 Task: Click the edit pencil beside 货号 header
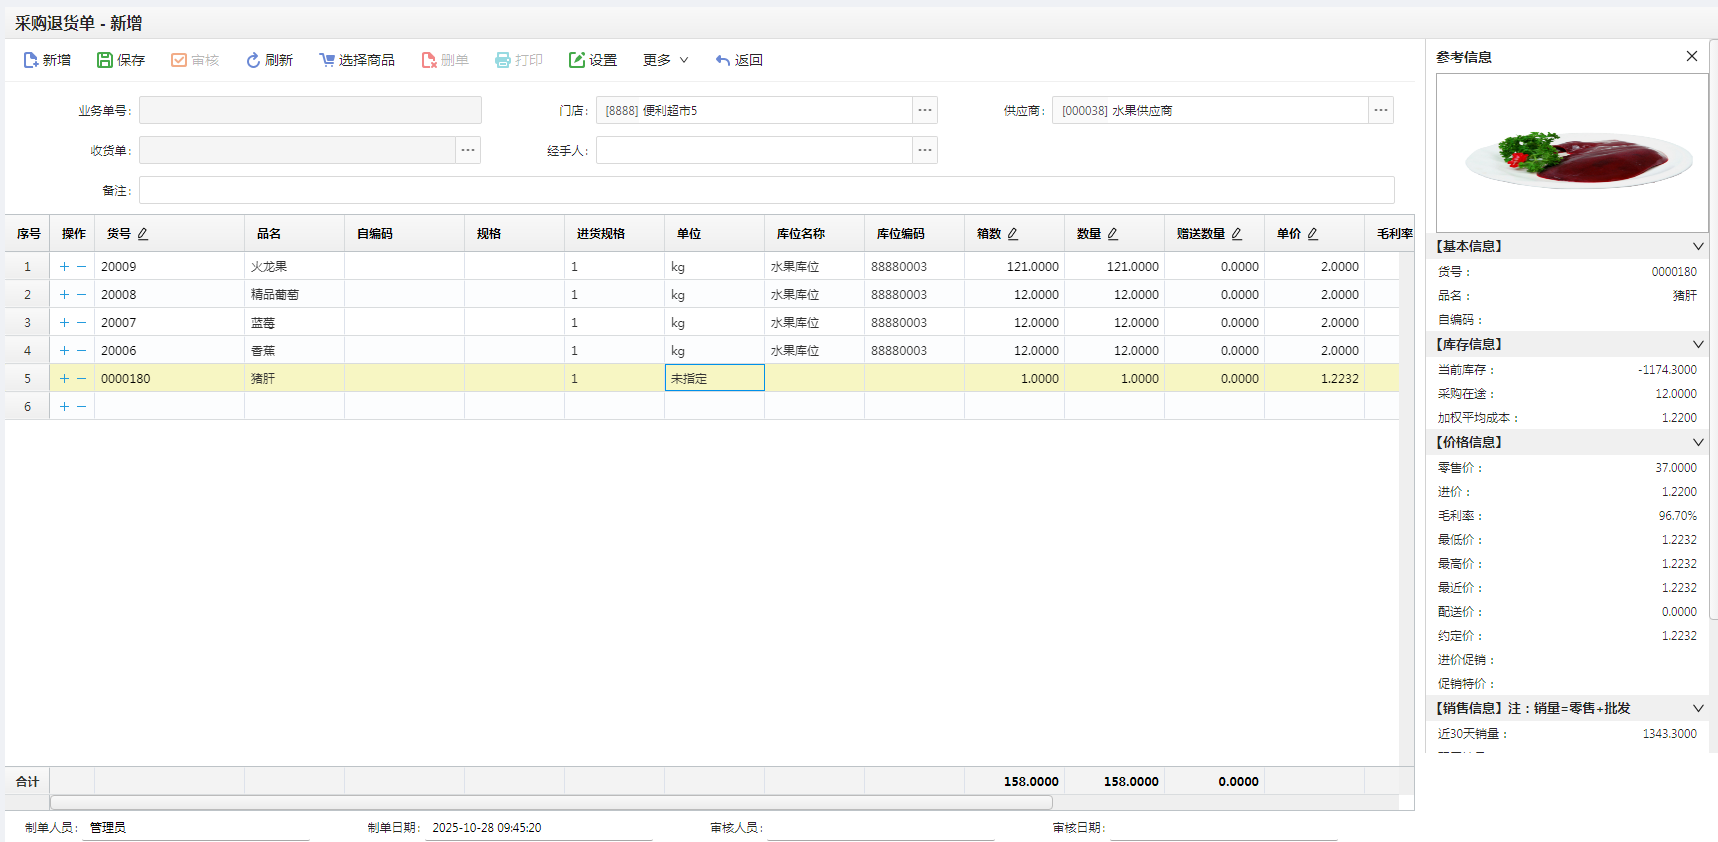click(x=143, y=234)
